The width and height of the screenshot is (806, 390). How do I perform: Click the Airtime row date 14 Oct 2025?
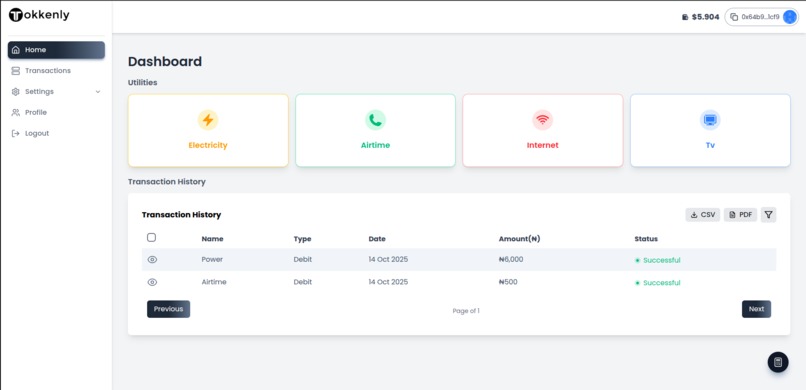(388, 282)
